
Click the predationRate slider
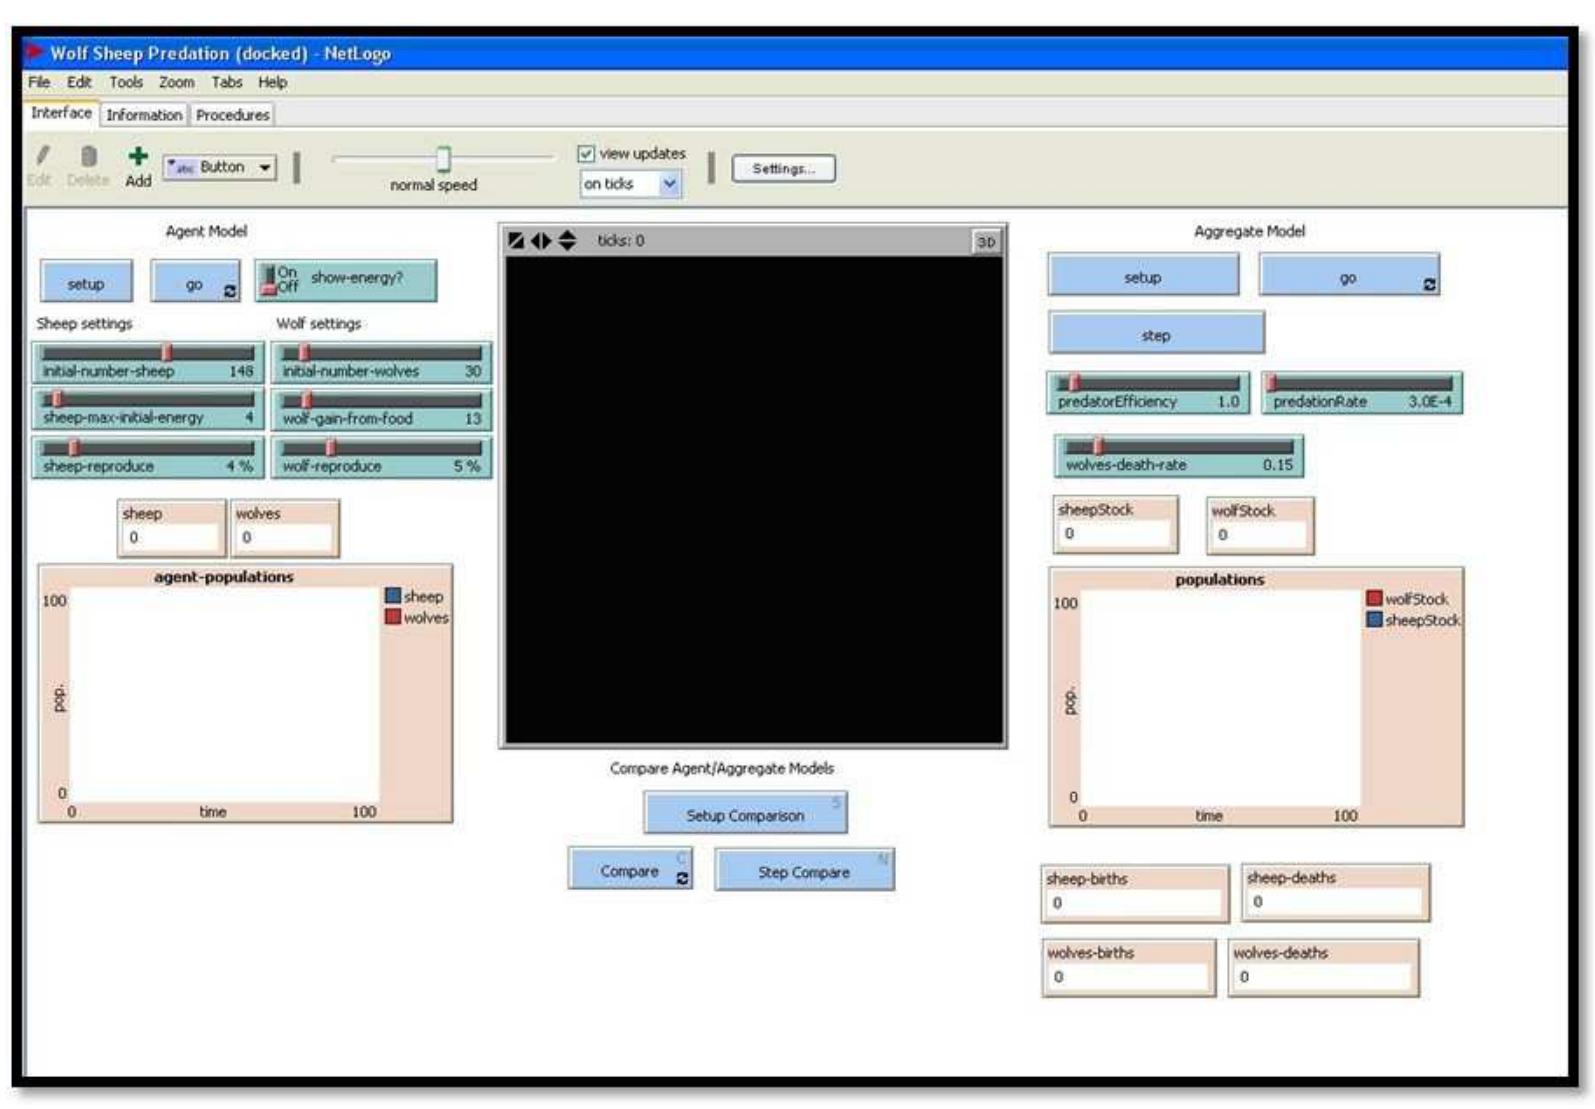click(x=1362, y=392)
